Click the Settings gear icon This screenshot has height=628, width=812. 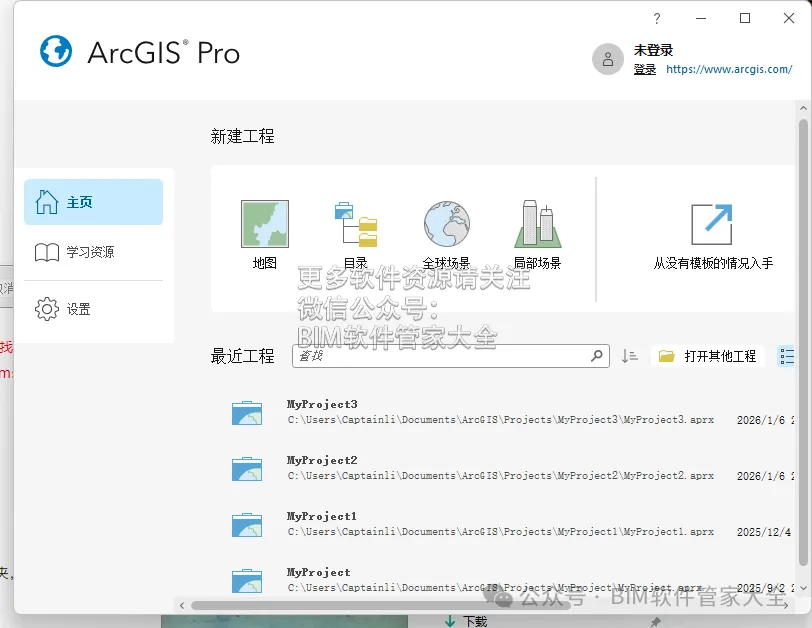[47, 309]
